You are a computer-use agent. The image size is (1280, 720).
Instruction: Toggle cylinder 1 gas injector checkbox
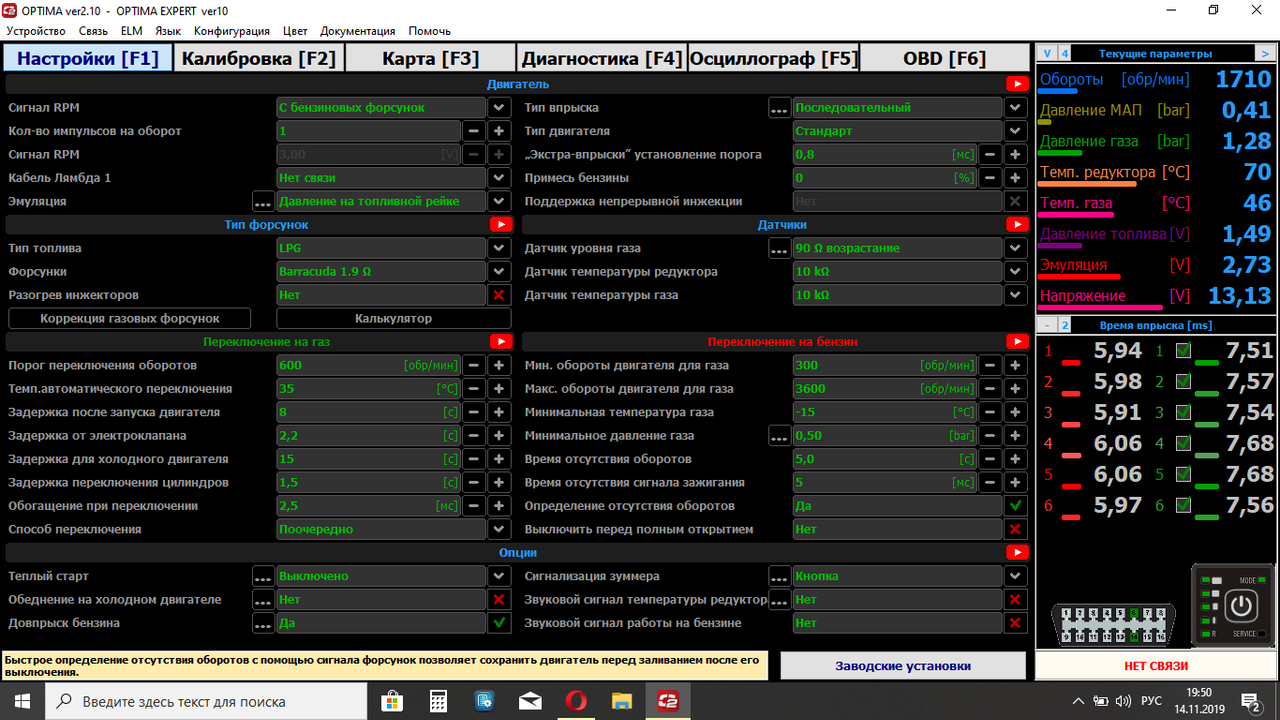click(x=1183, y=350)
